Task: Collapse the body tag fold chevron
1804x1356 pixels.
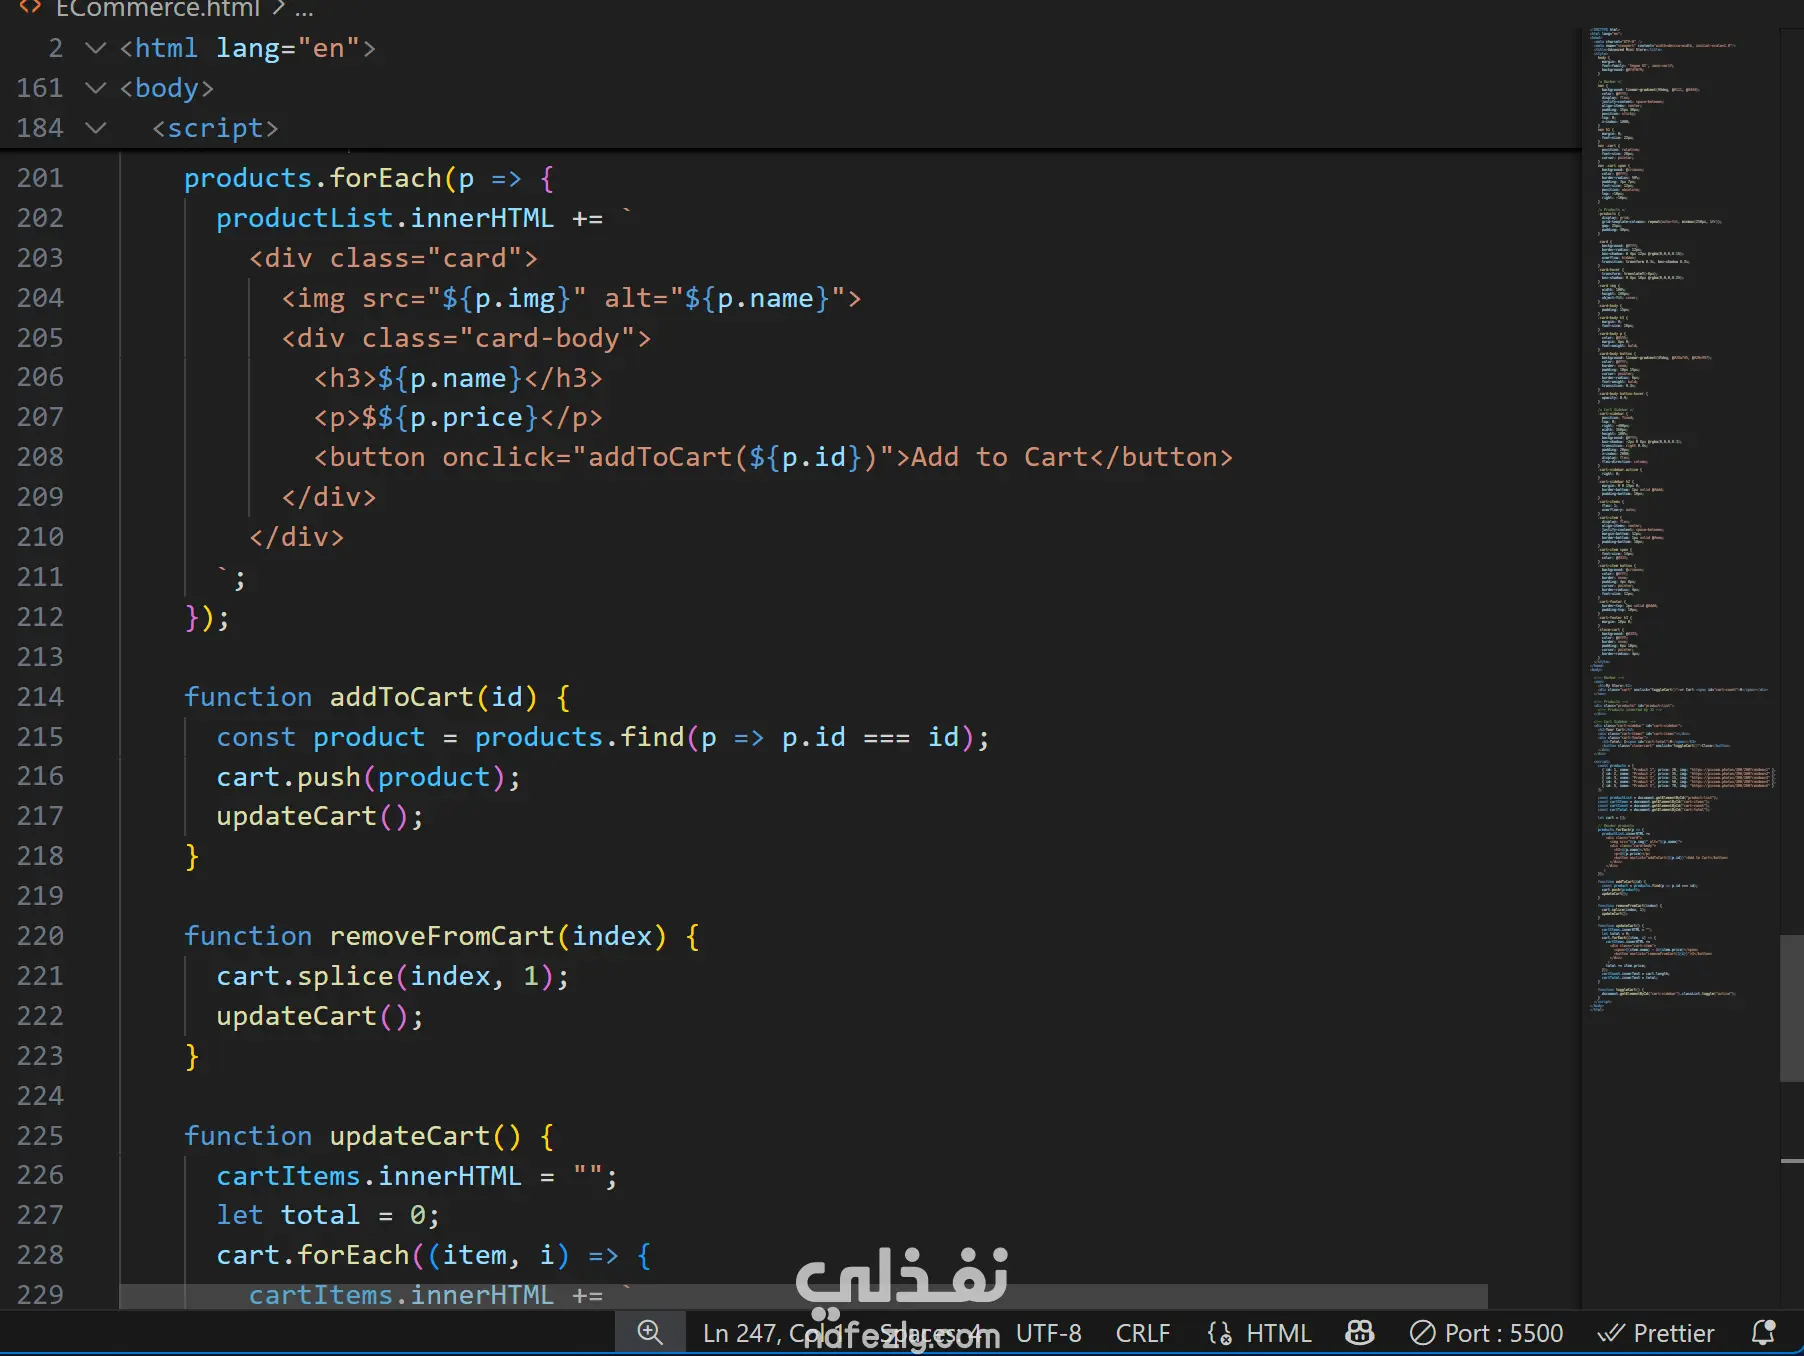Action: click(96, 88)
